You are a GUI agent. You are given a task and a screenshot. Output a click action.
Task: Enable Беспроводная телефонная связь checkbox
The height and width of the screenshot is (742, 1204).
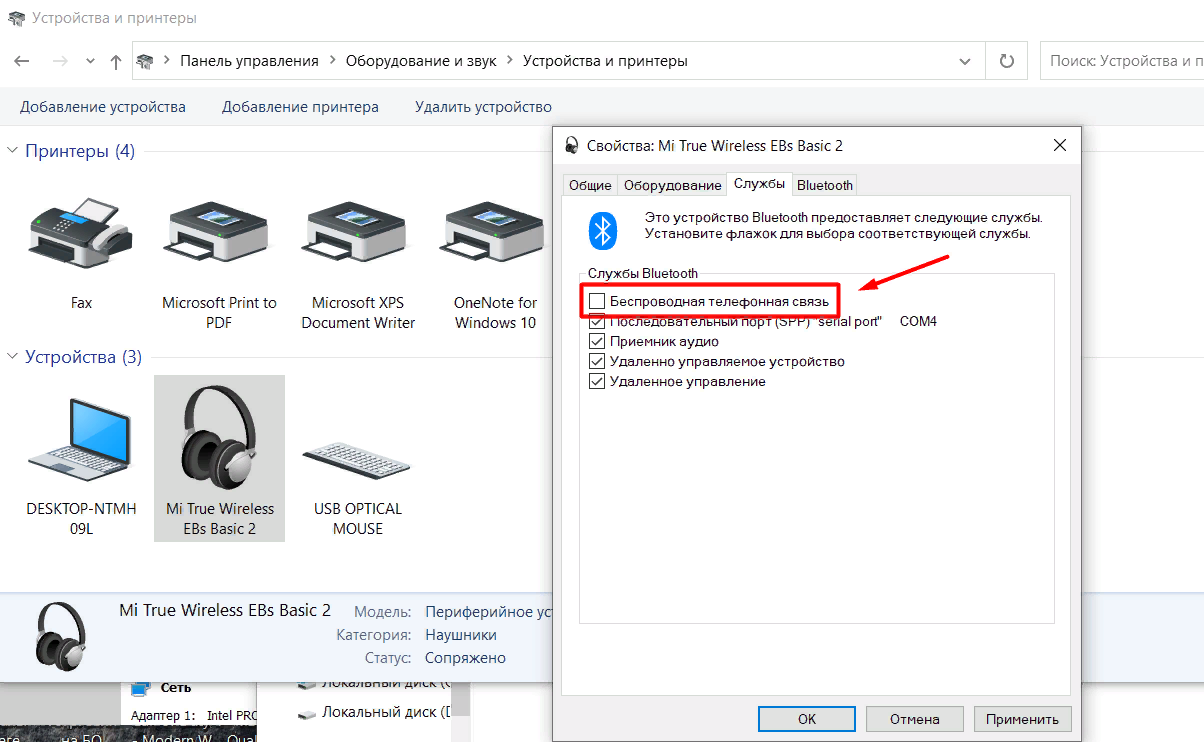tap(597, 301)
